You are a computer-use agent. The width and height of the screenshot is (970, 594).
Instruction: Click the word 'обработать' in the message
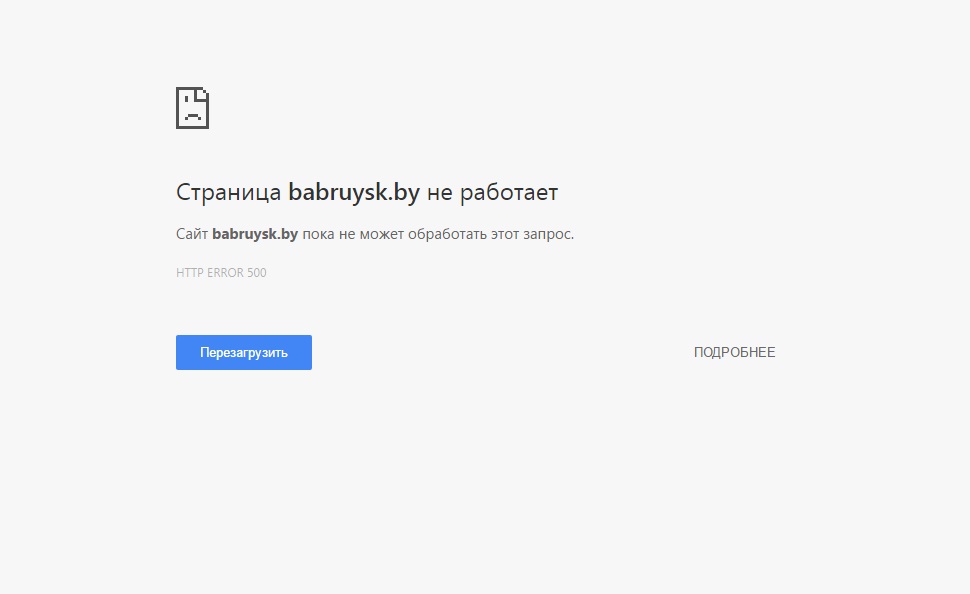click(x=450, y=234)
